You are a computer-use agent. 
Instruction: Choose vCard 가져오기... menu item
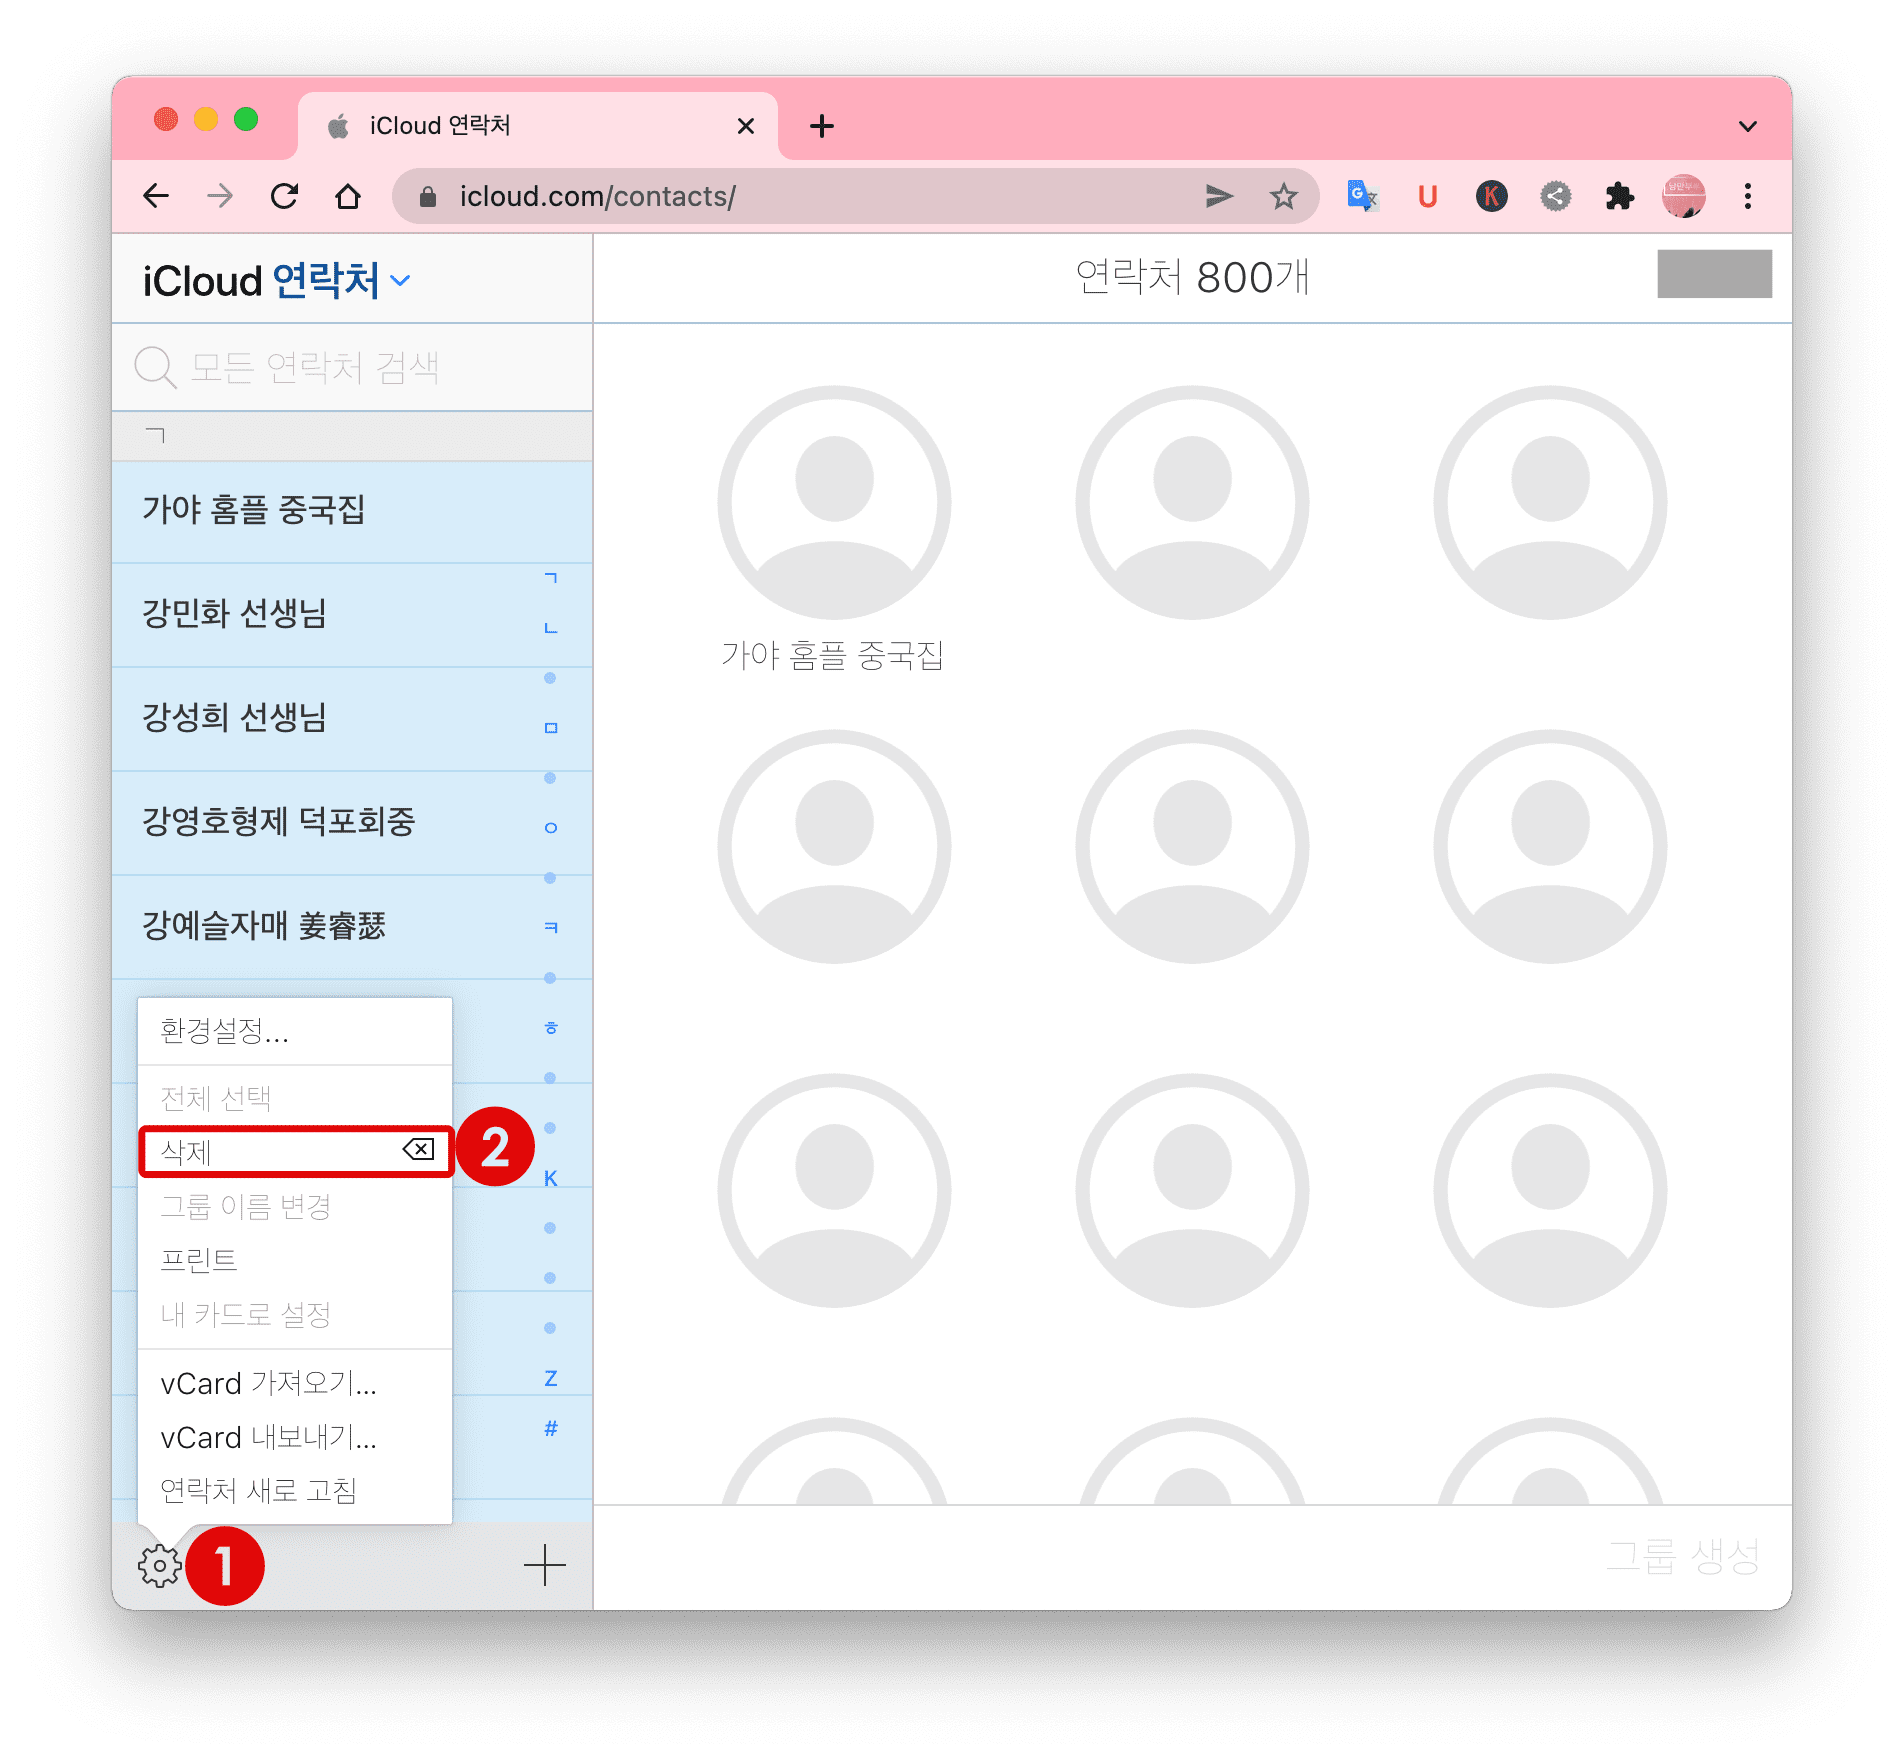pyautogui.click(x=295, y=1383)
